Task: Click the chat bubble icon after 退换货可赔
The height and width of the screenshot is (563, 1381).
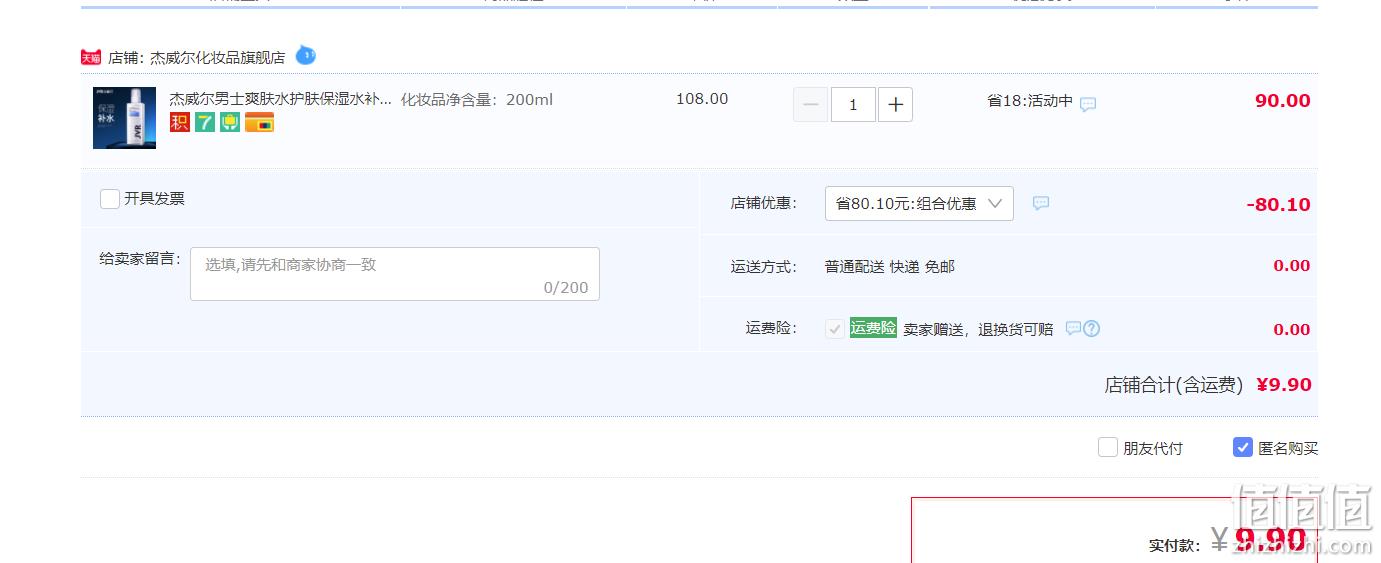Action: click(1073, 328)
